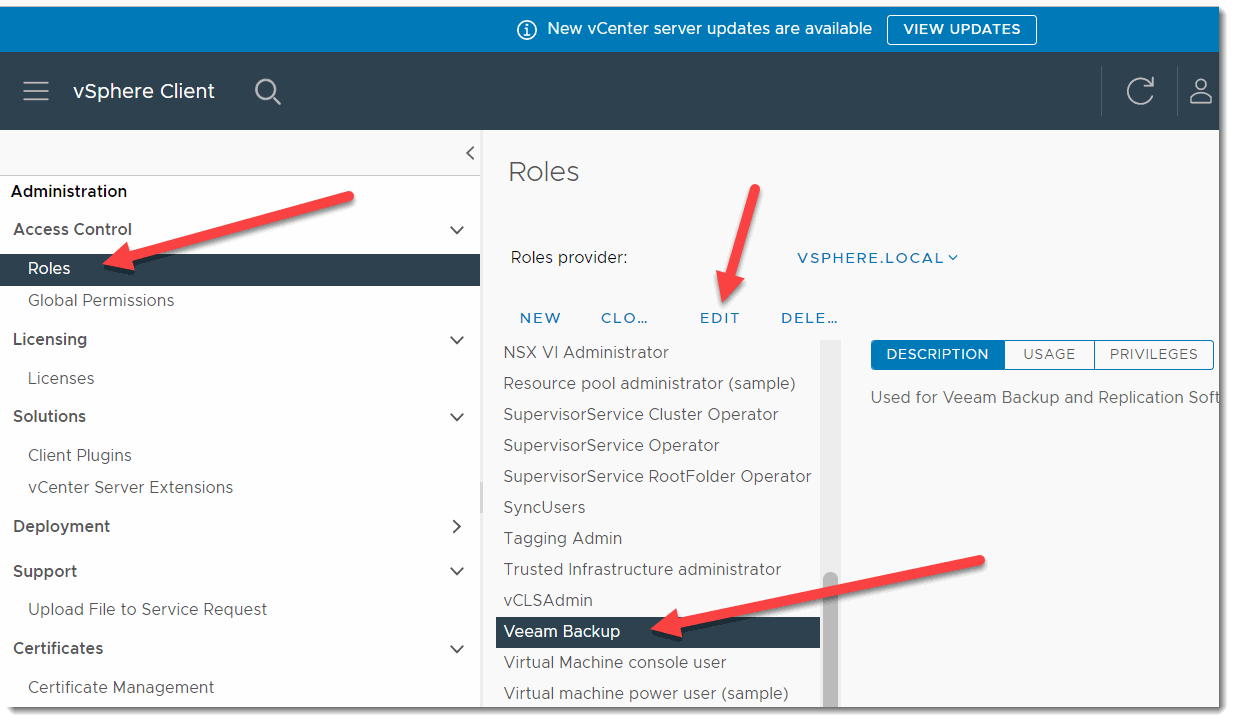Collapse the Access Control section

(x=457, y=230)
